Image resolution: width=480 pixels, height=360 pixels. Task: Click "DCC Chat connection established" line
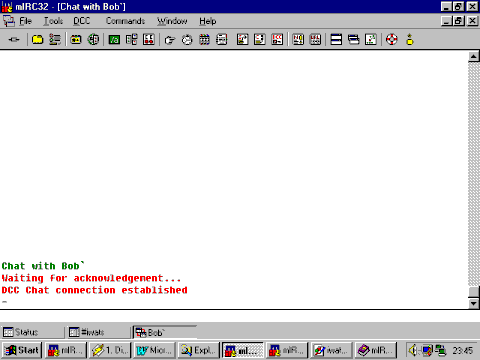pyautogui.click(x=94, y=290)
